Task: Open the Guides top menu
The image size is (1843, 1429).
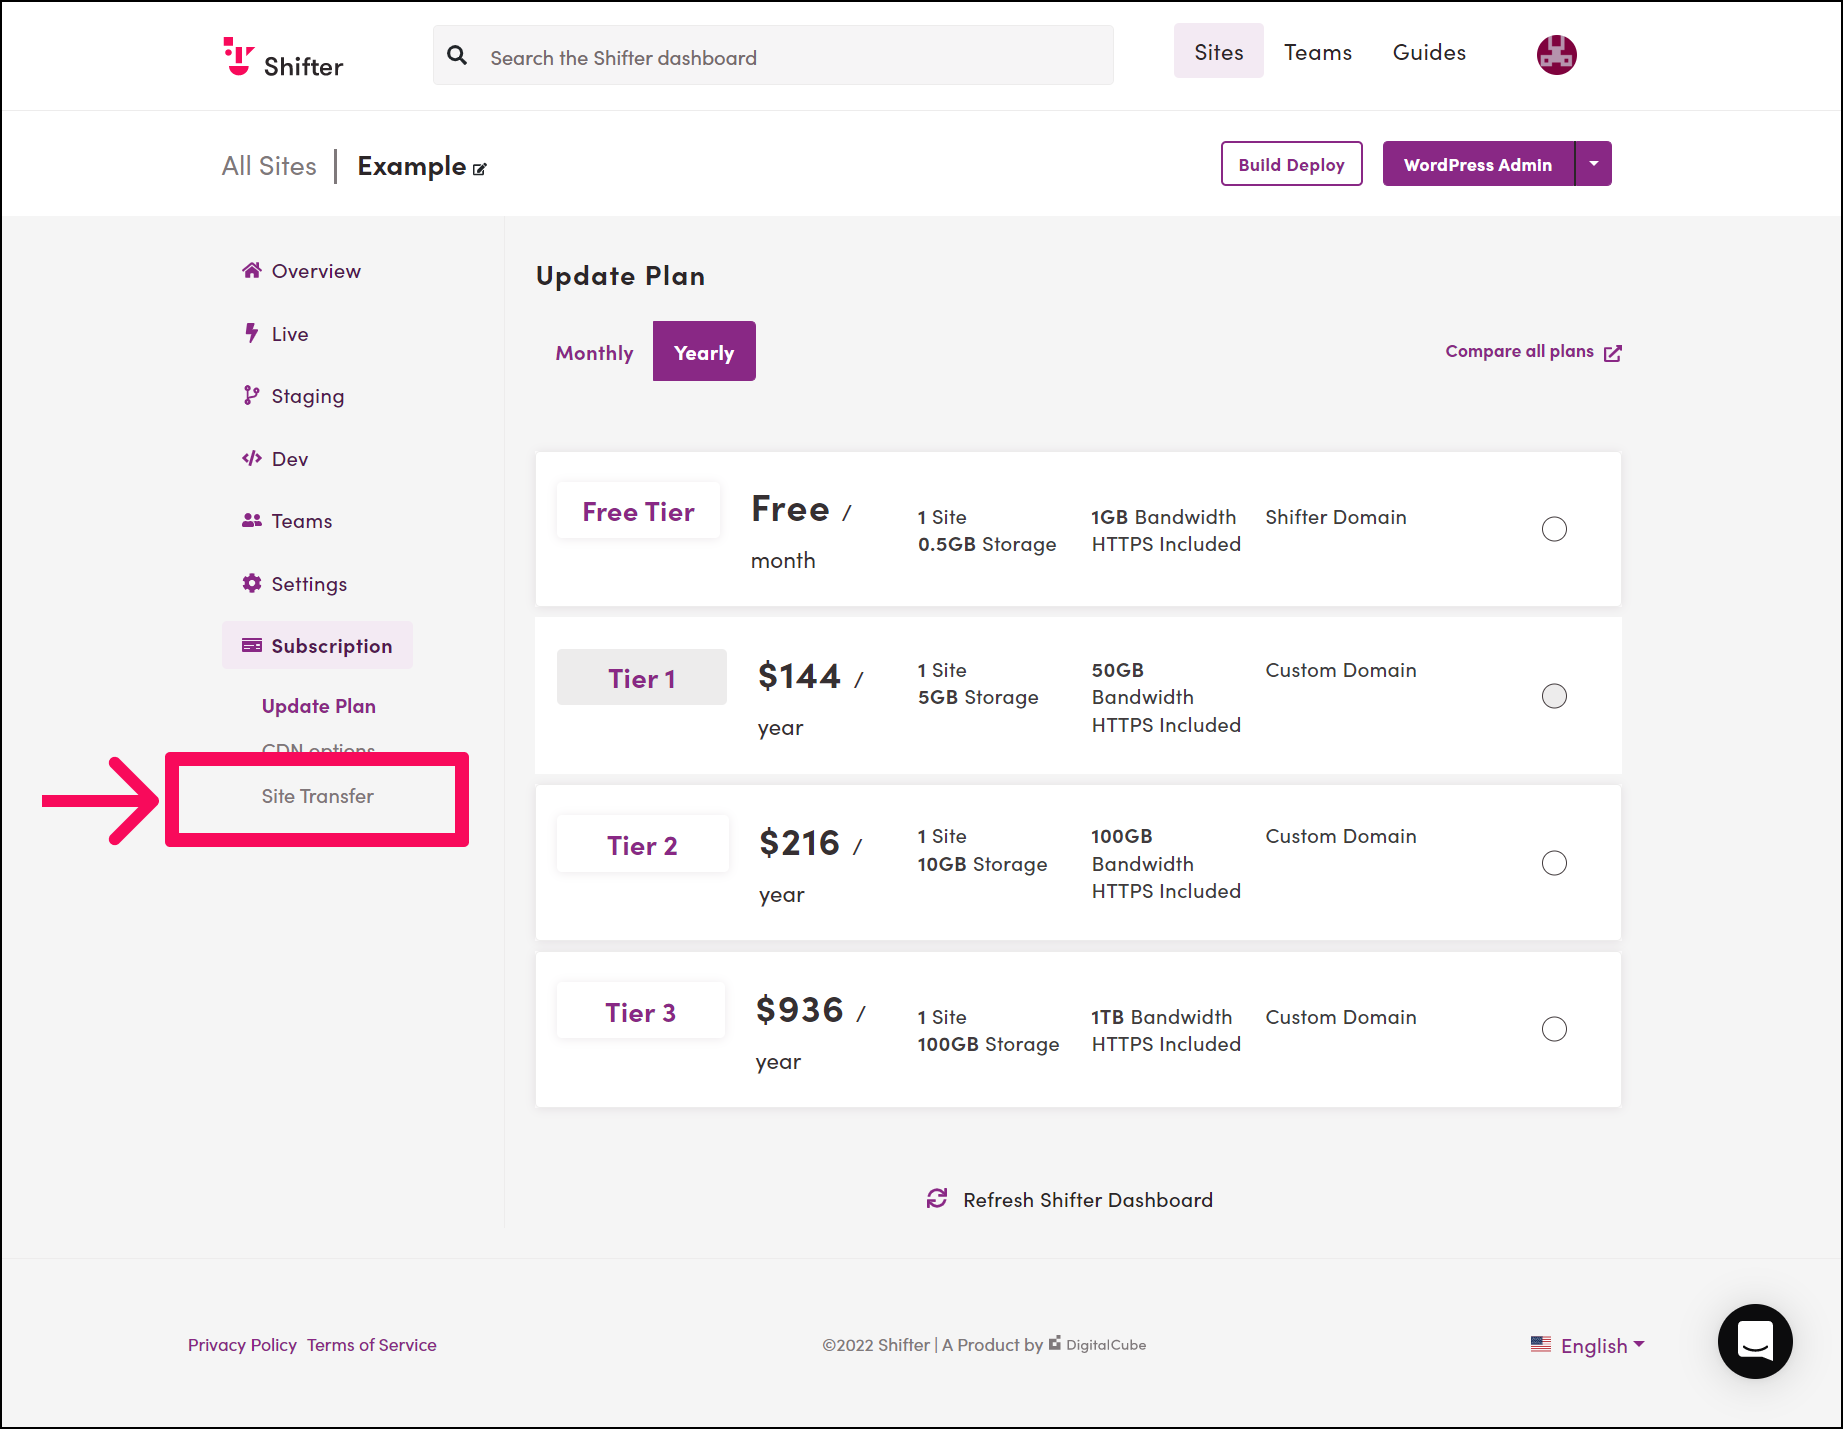Action: [x=1429, y=52]
